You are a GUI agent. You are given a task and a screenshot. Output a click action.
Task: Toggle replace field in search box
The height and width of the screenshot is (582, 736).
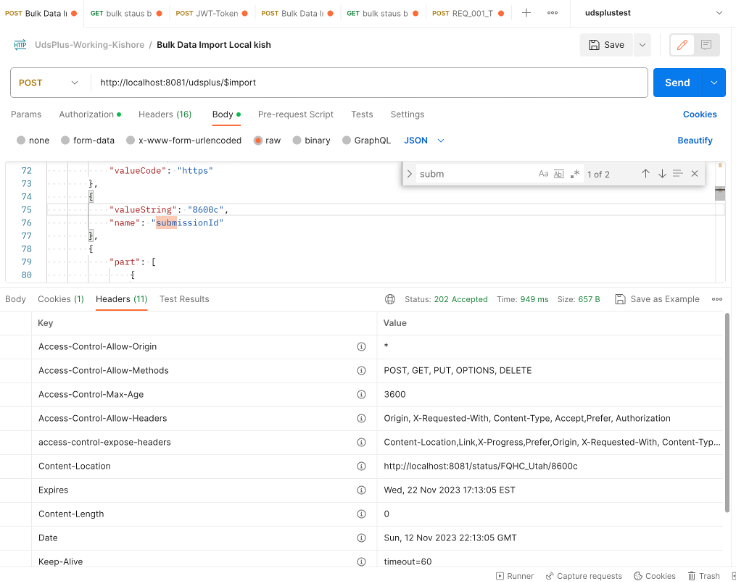pyautogui.click(x=409, y=174)
